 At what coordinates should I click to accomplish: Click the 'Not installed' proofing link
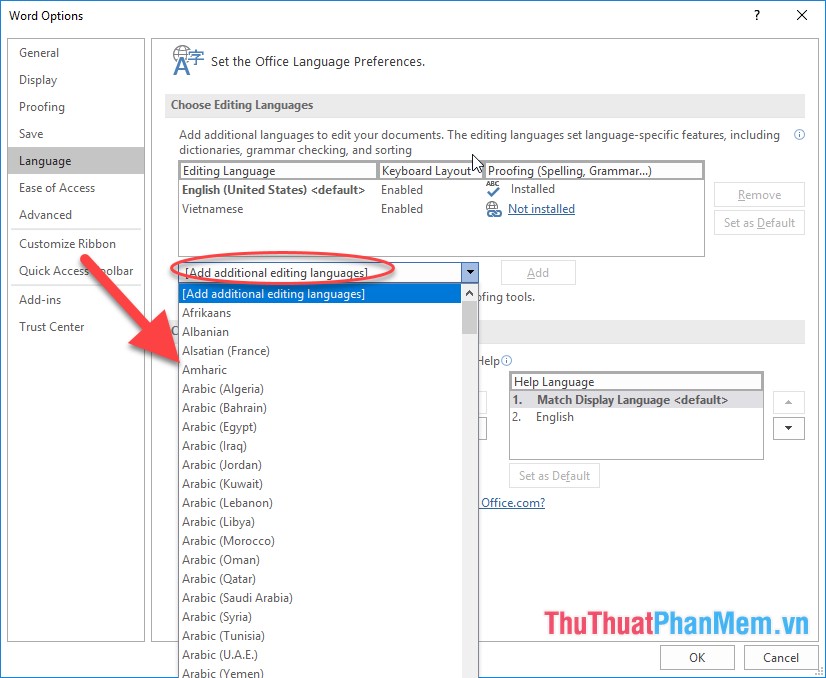coord(543,208)
